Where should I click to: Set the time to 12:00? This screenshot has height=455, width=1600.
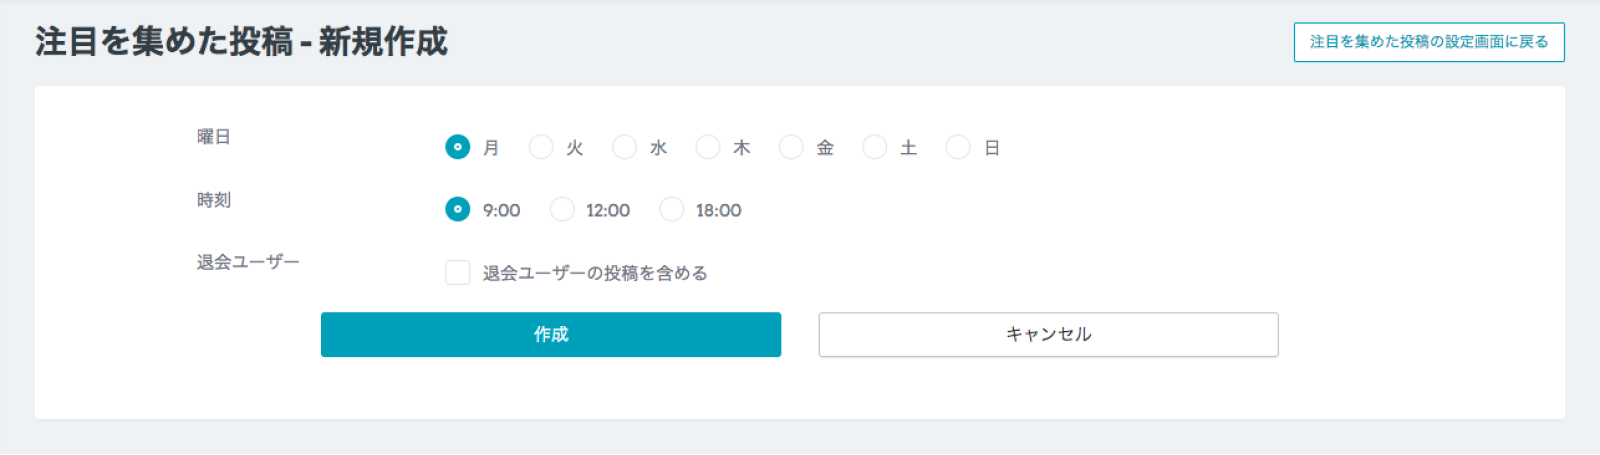(x=562, y=209)
